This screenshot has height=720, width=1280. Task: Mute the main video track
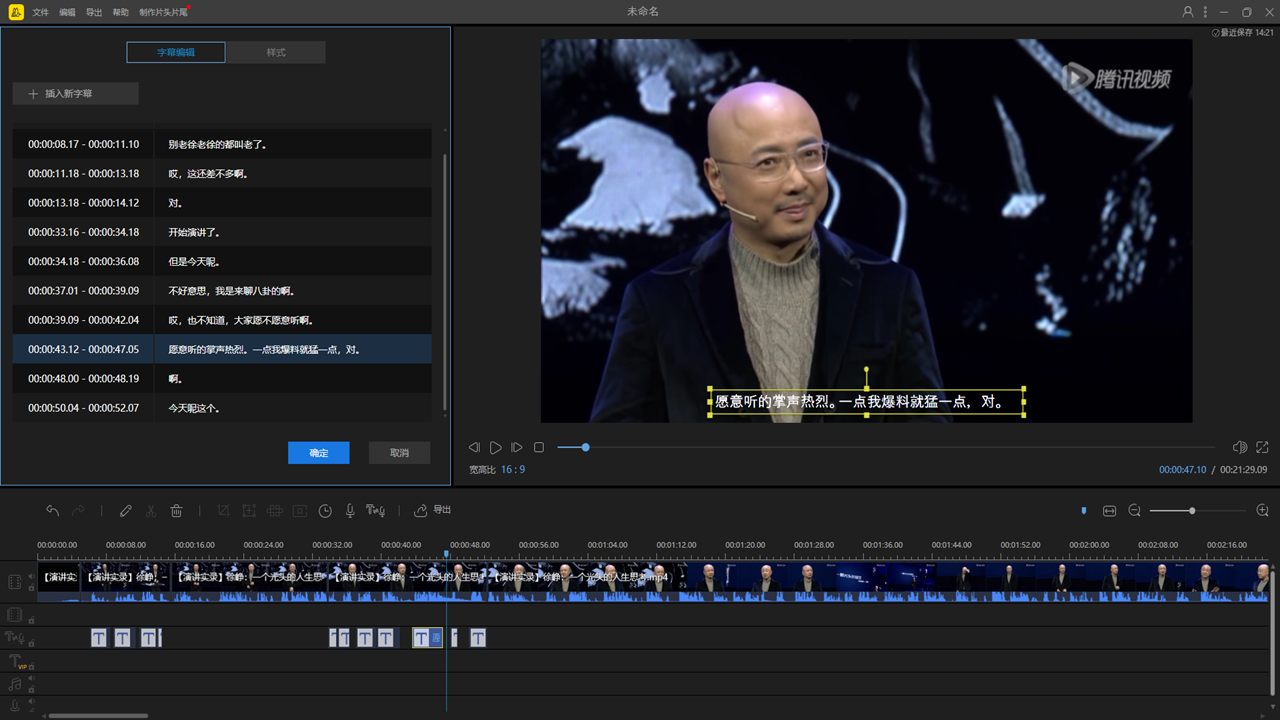[31, 577]
